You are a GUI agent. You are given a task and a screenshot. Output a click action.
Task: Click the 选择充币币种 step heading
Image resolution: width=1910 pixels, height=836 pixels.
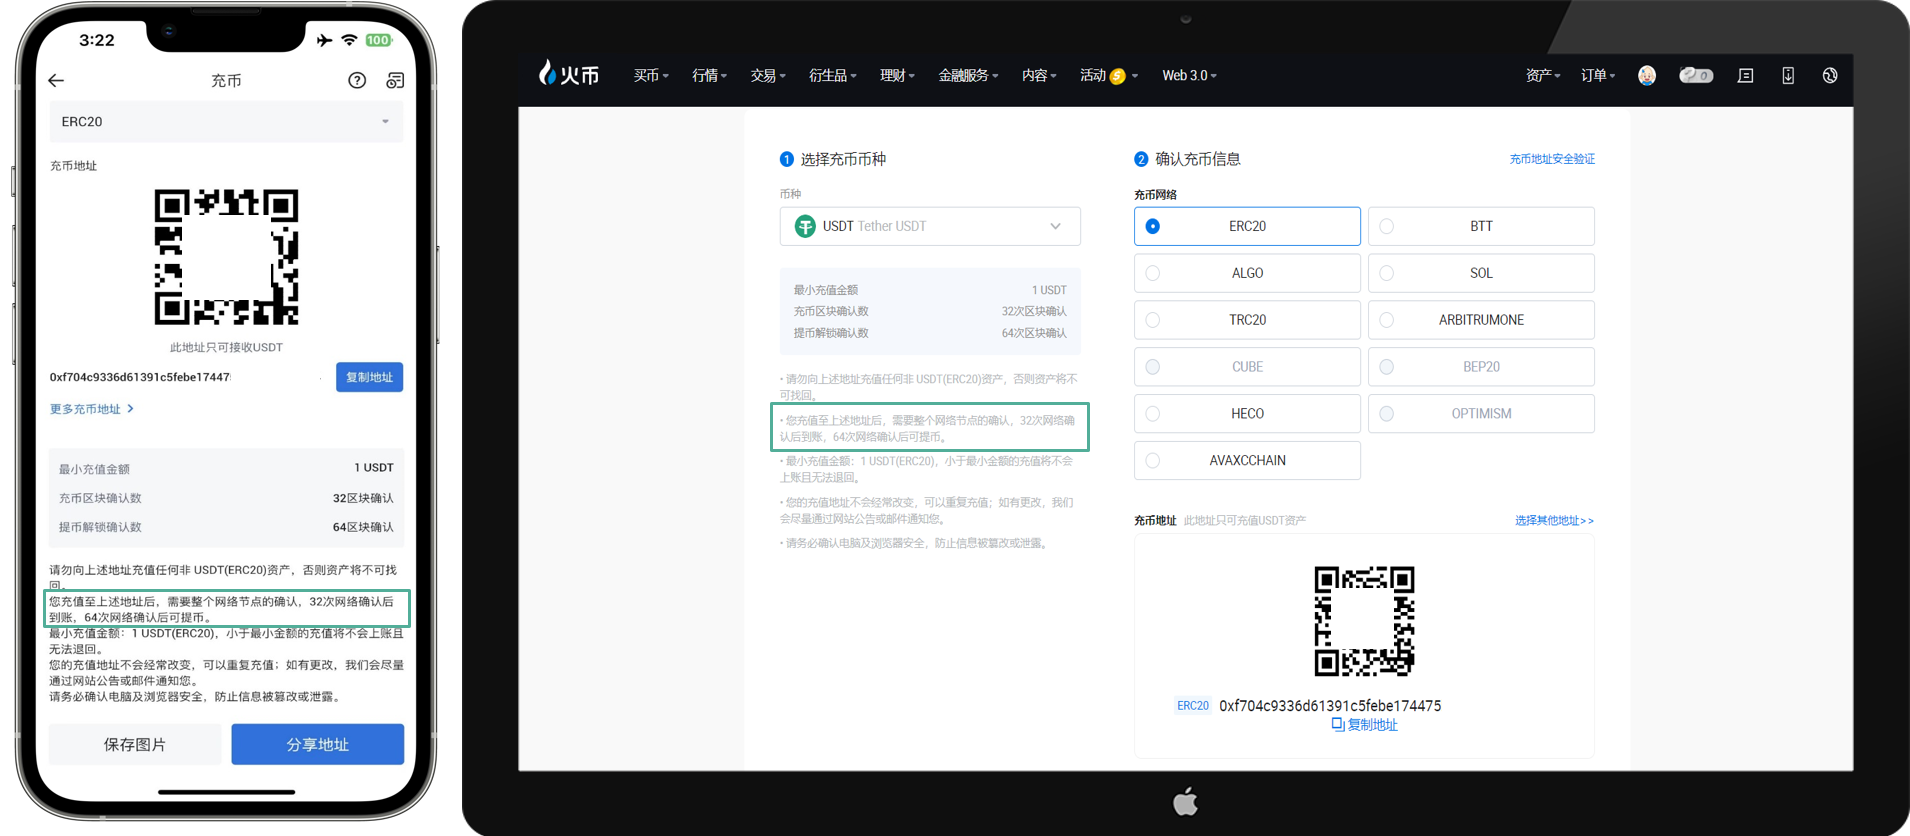pyautogui.click(x=843, y=159)
